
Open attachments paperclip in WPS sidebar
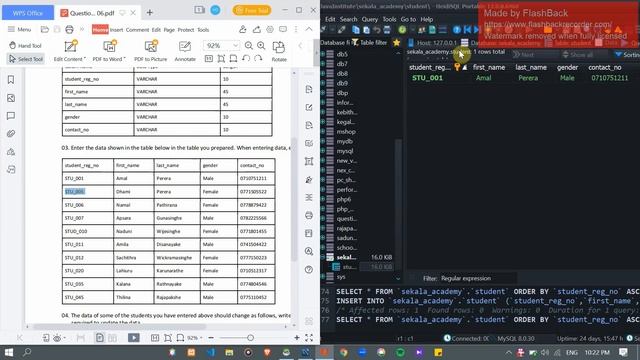coord(11,133)
